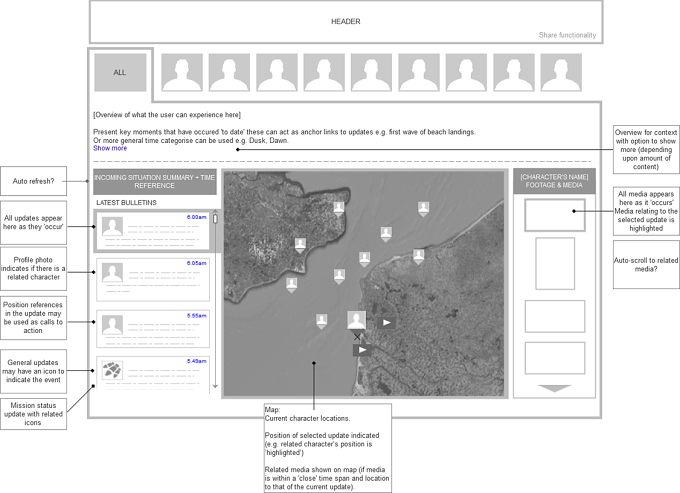Play the lower video marker near the coastline
The width and height of the screenshot is (680, 493).
[x=363, y=350]
